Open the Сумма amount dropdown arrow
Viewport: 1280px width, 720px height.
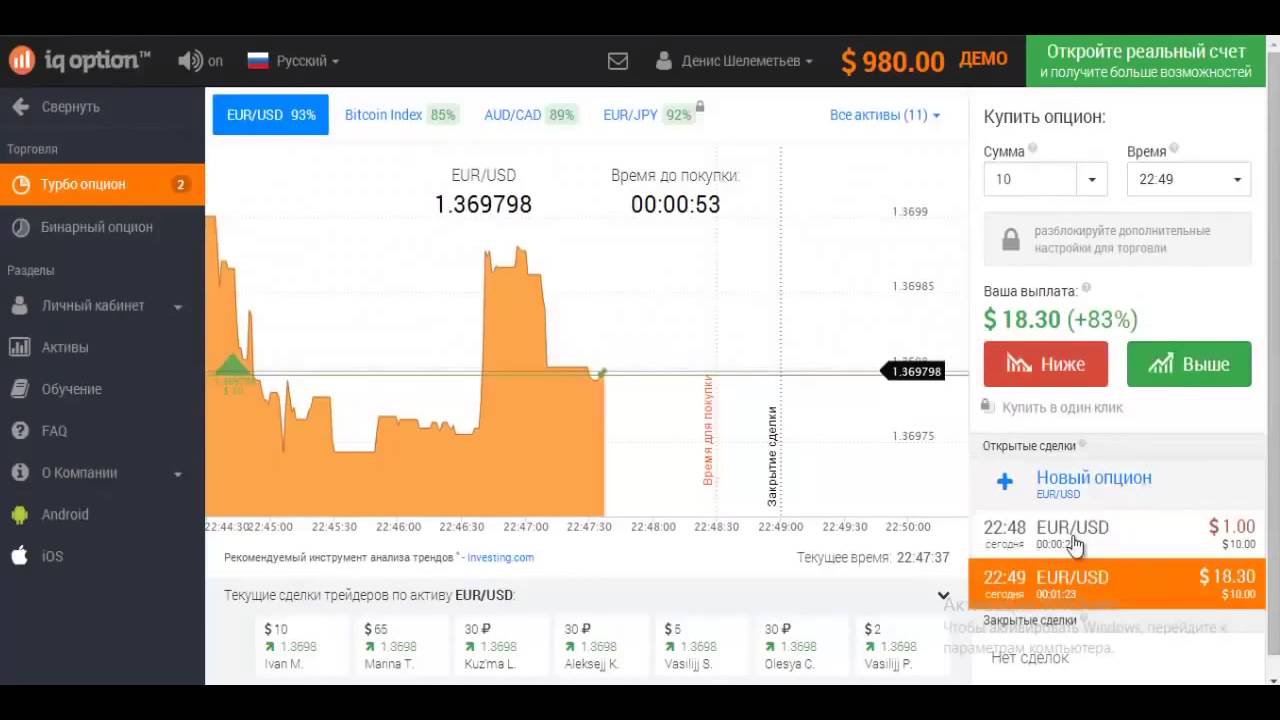pyautogui.click(x=1092, y=180)
